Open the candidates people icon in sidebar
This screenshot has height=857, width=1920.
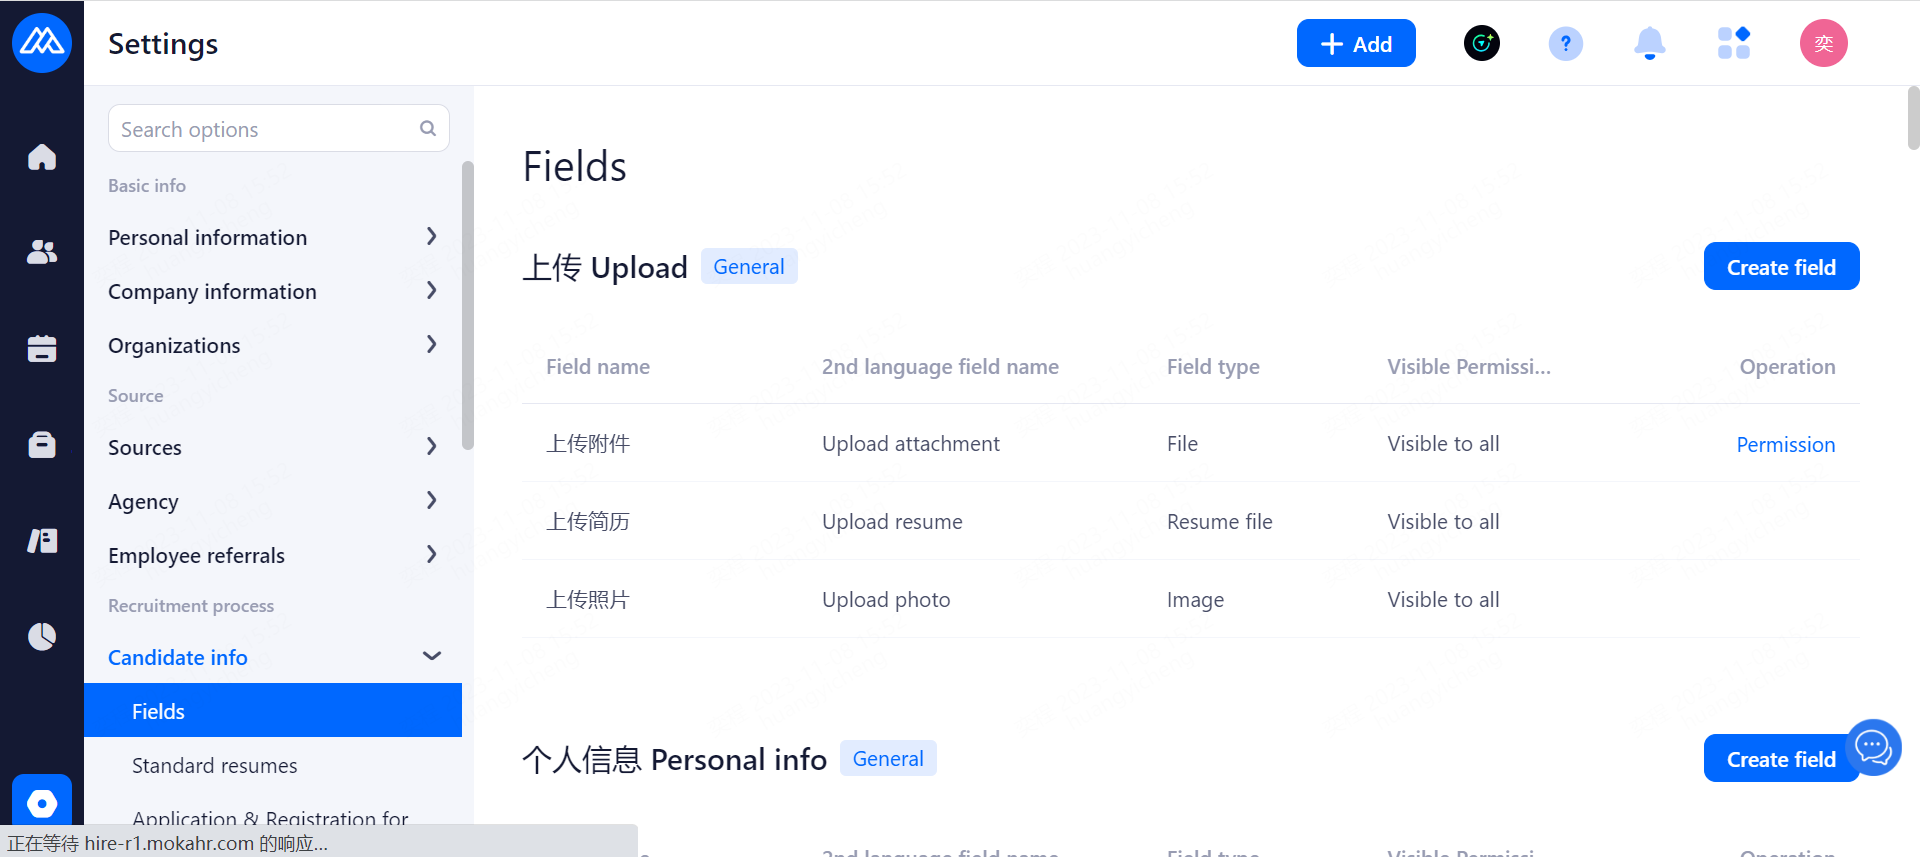click(x=42, y=252)
